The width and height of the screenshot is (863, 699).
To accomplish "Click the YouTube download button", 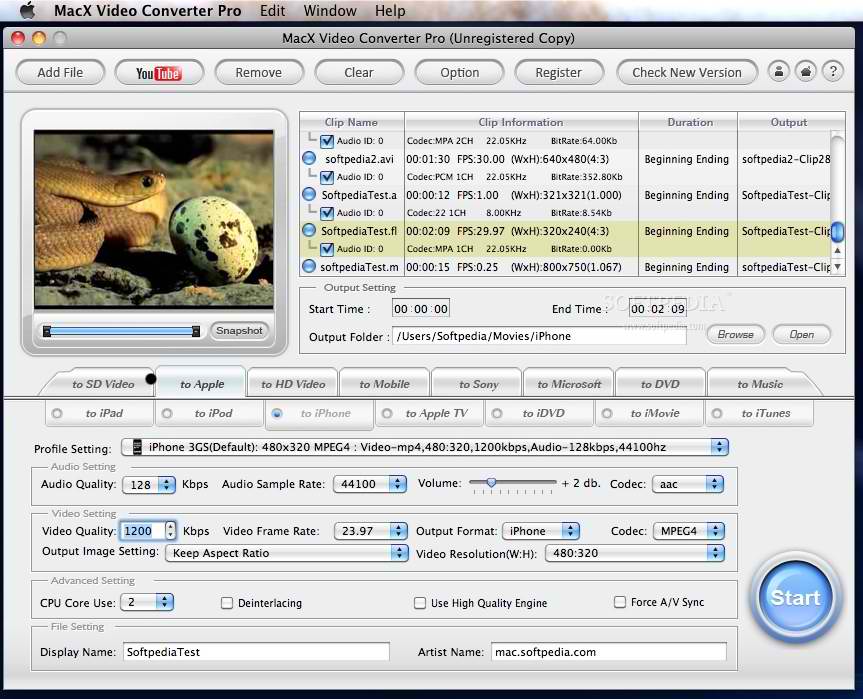I will pos(159,73).
